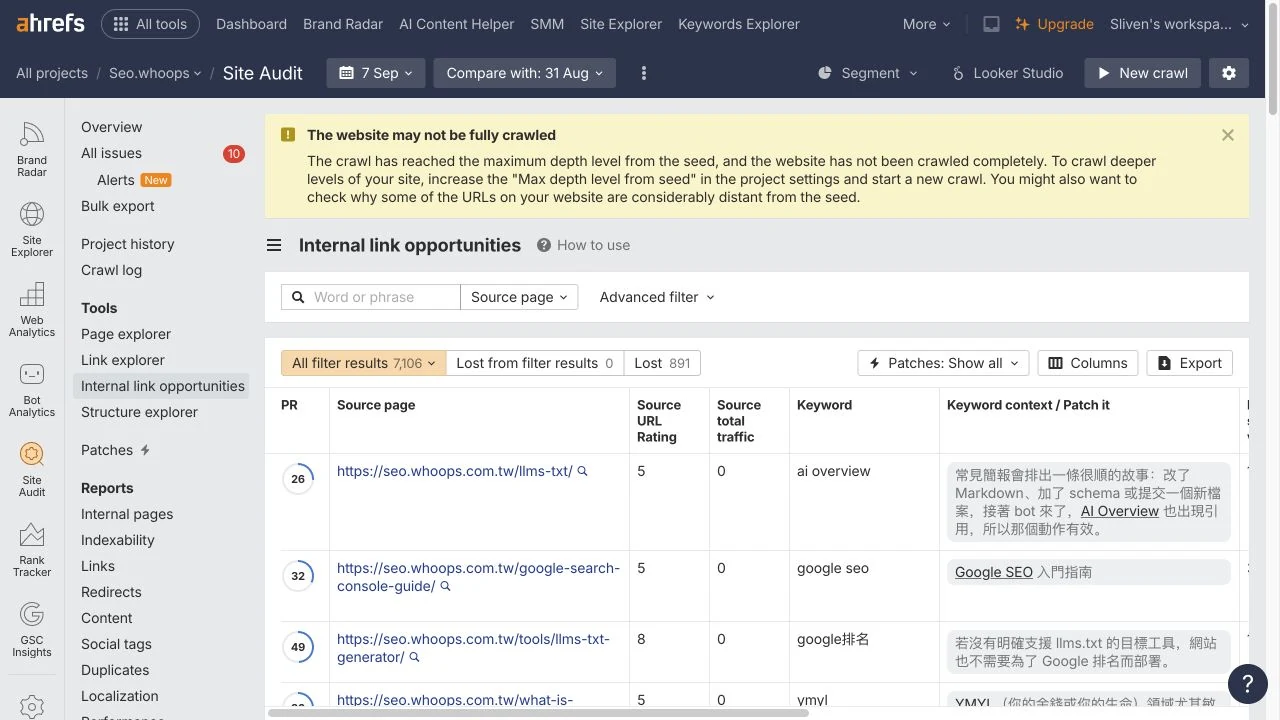The height and width of the screenshot is (720, 1280).
Task: Open AI Content Helper menu item
Action: tap(456, 24)
